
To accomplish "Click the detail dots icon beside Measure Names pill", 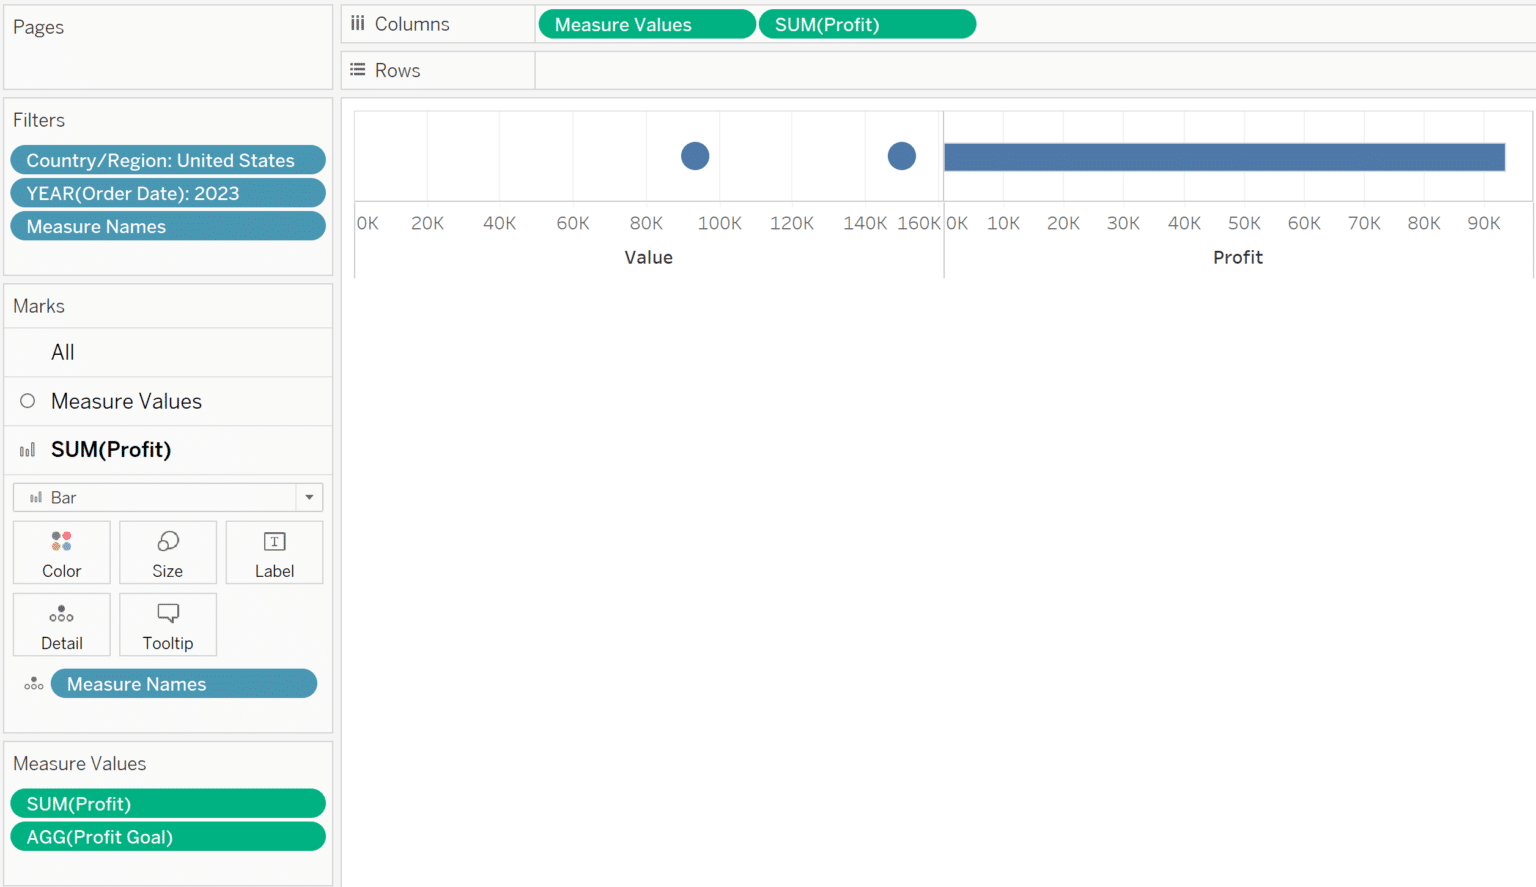I will pyautogui.click(x=33, y=683).
